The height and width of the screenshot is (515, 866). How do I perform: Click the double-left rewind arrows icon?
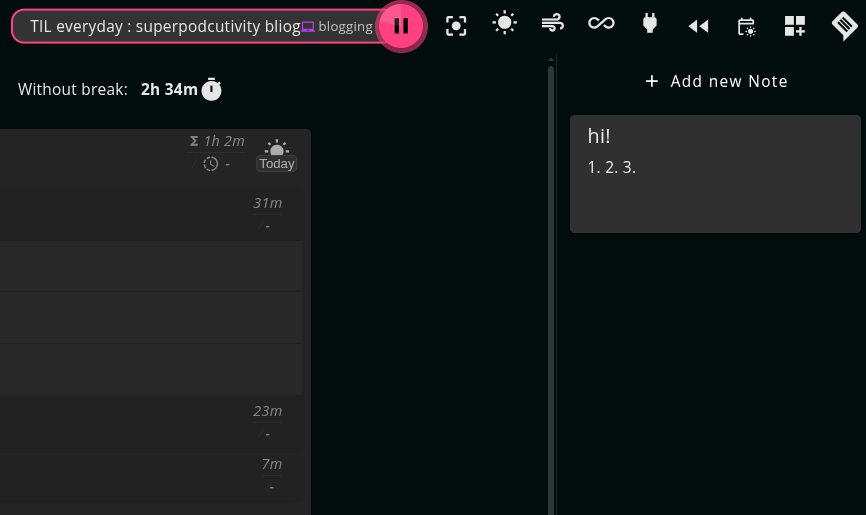click(x=698, y=27)
